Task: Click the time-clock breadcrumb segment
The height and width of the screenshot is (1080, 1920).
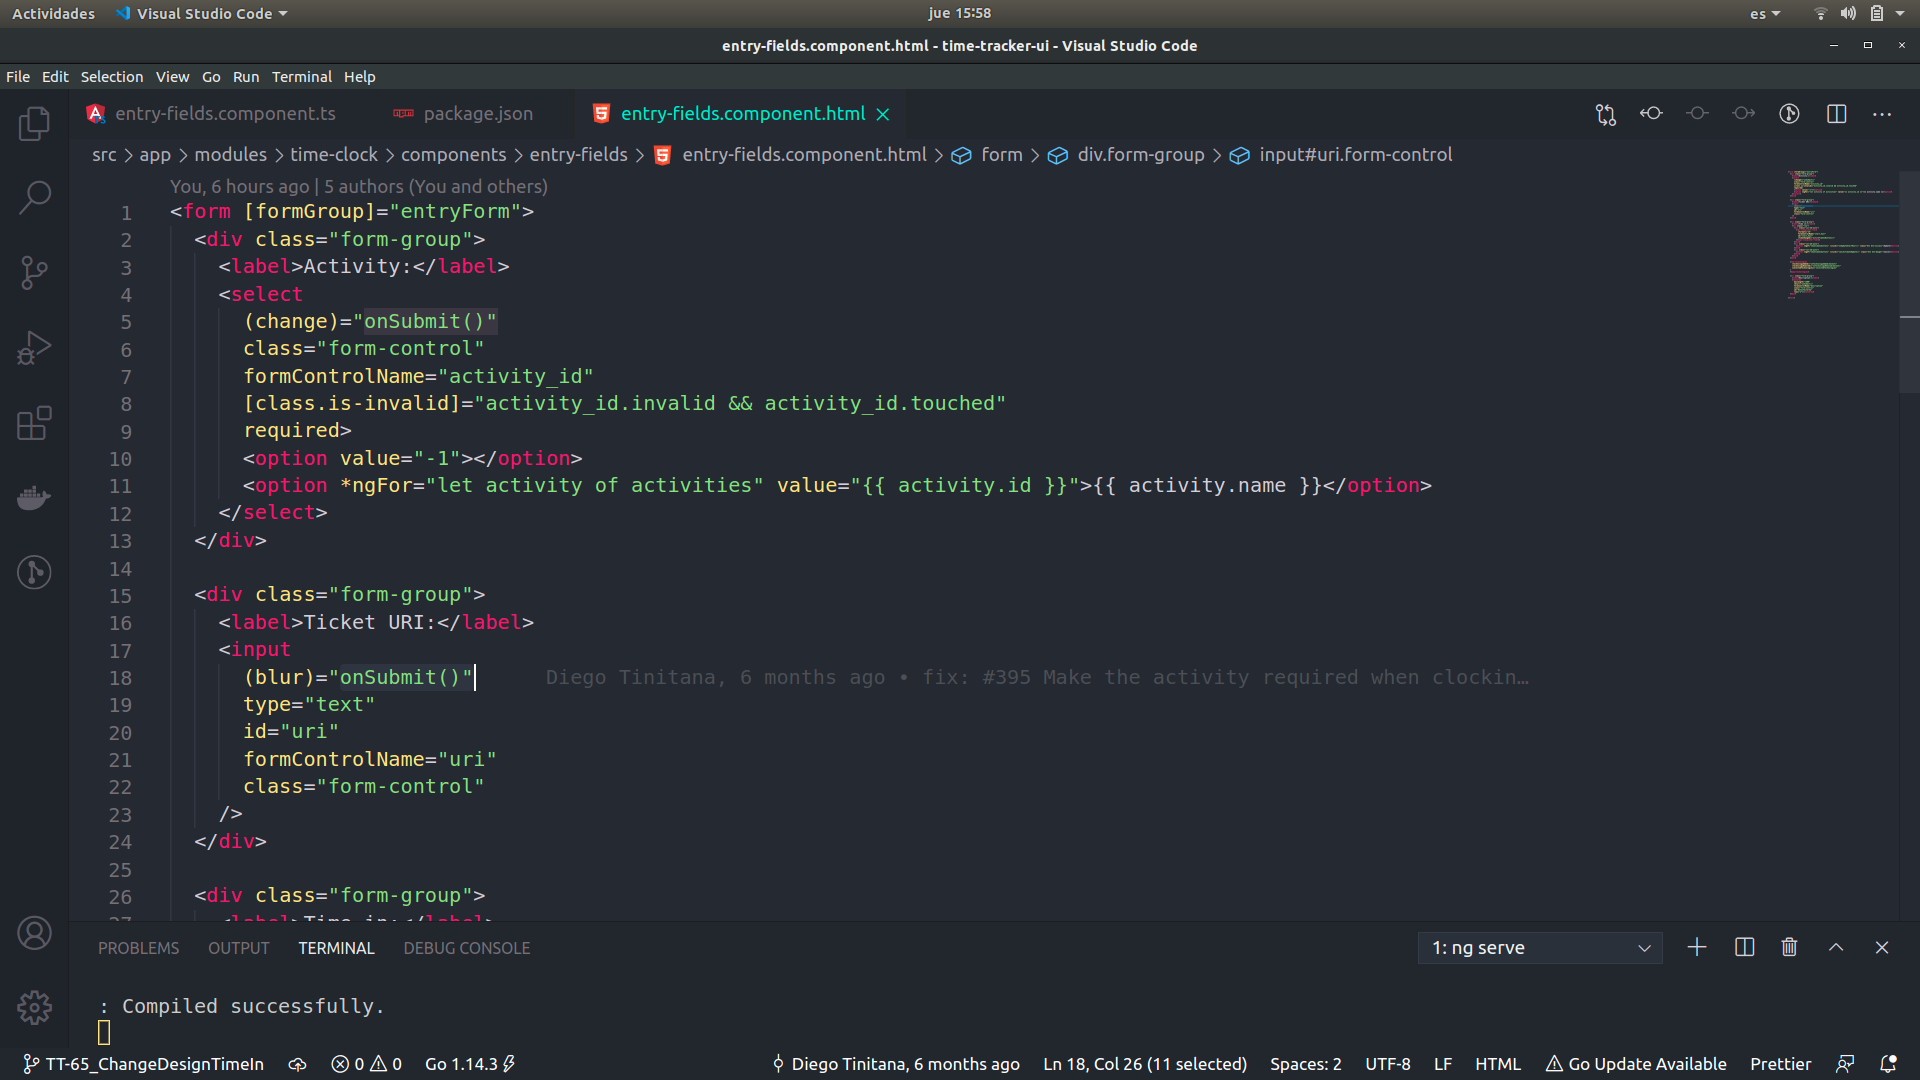Action: [x=334, y=155]
